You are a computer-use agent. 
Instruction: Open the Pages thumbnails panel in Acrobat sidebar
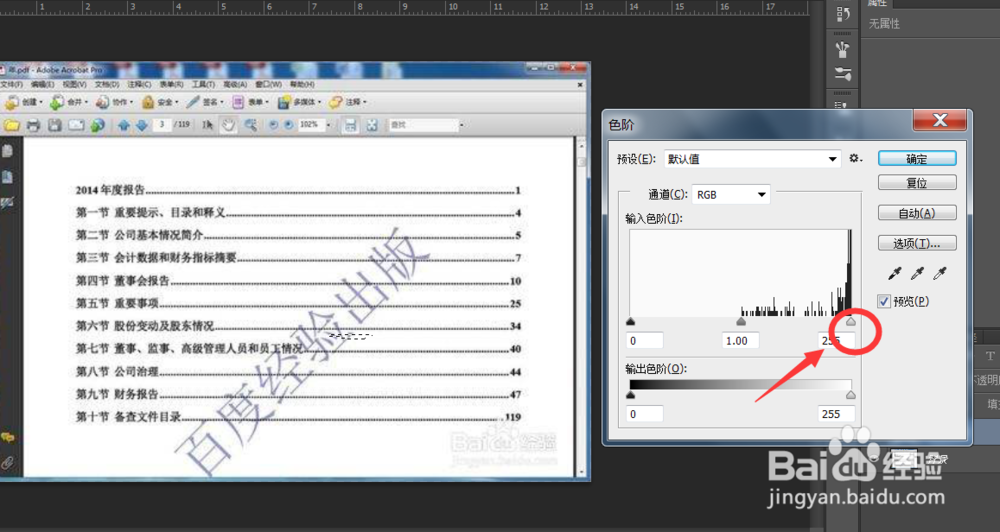coord(8,151)
